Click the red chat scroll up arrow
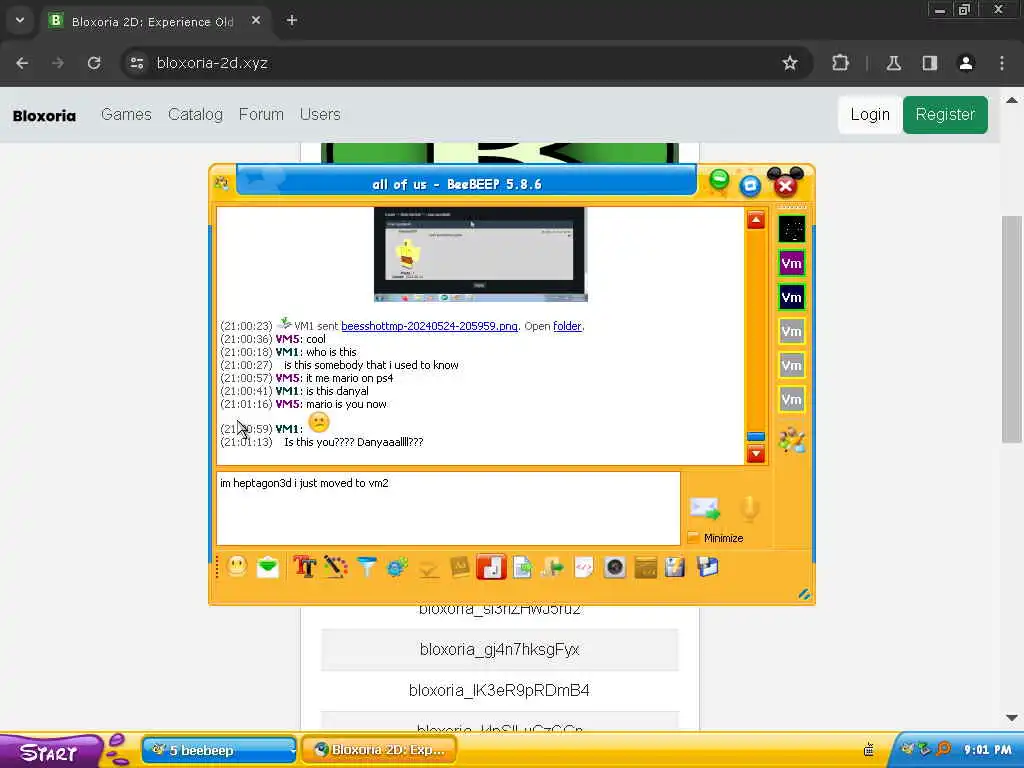This screenshot has height=768, width=1024. click(756, 220)
